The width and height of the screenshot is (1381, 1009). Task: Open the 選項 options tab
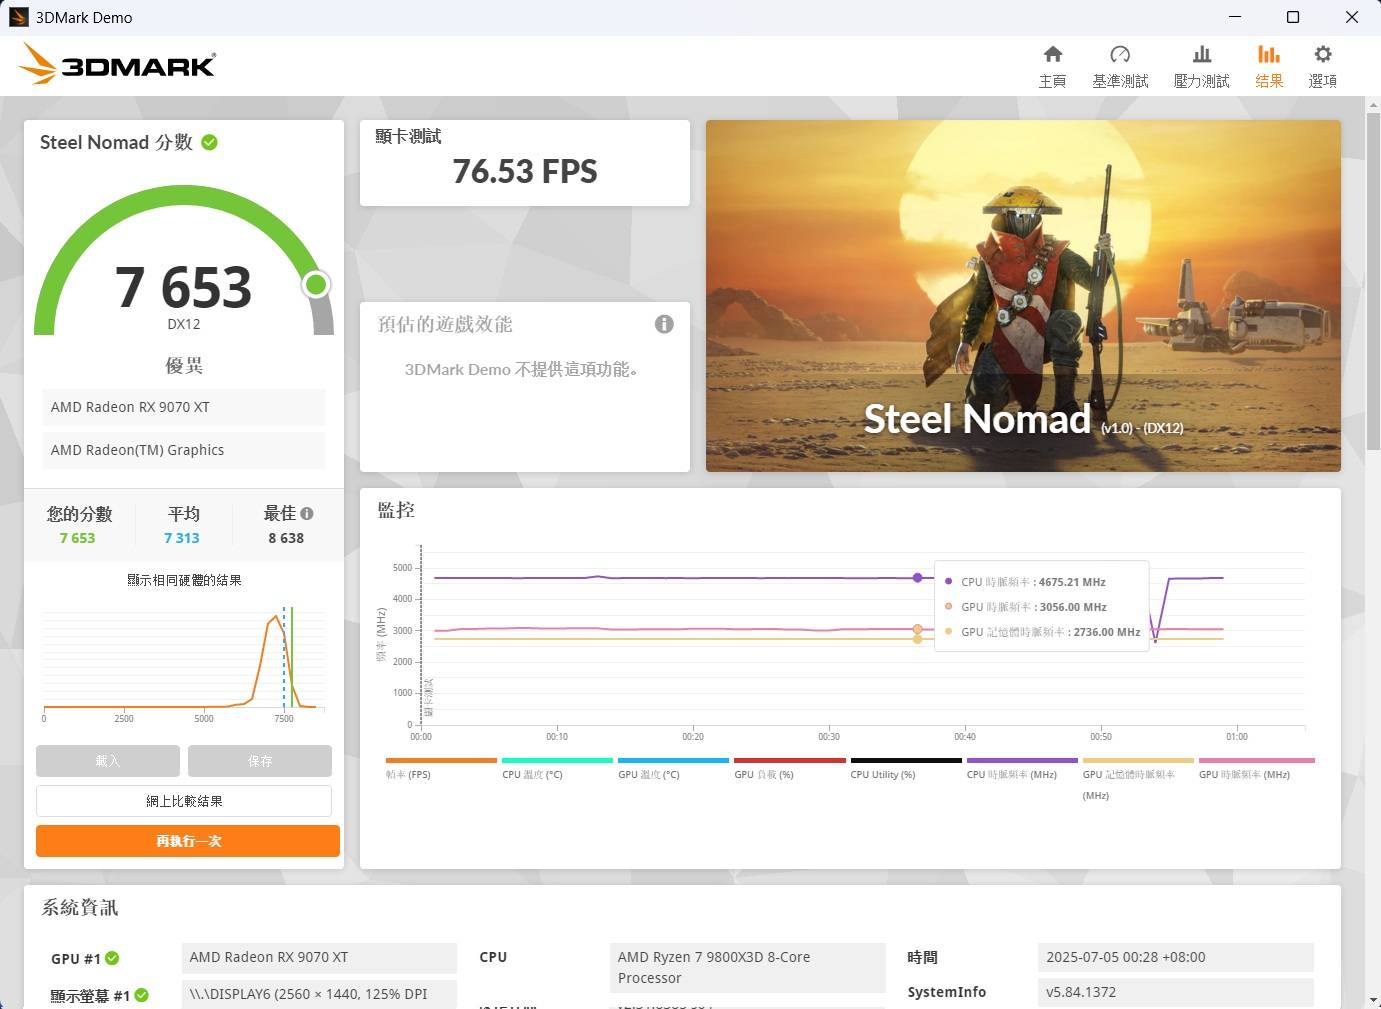1322,67
